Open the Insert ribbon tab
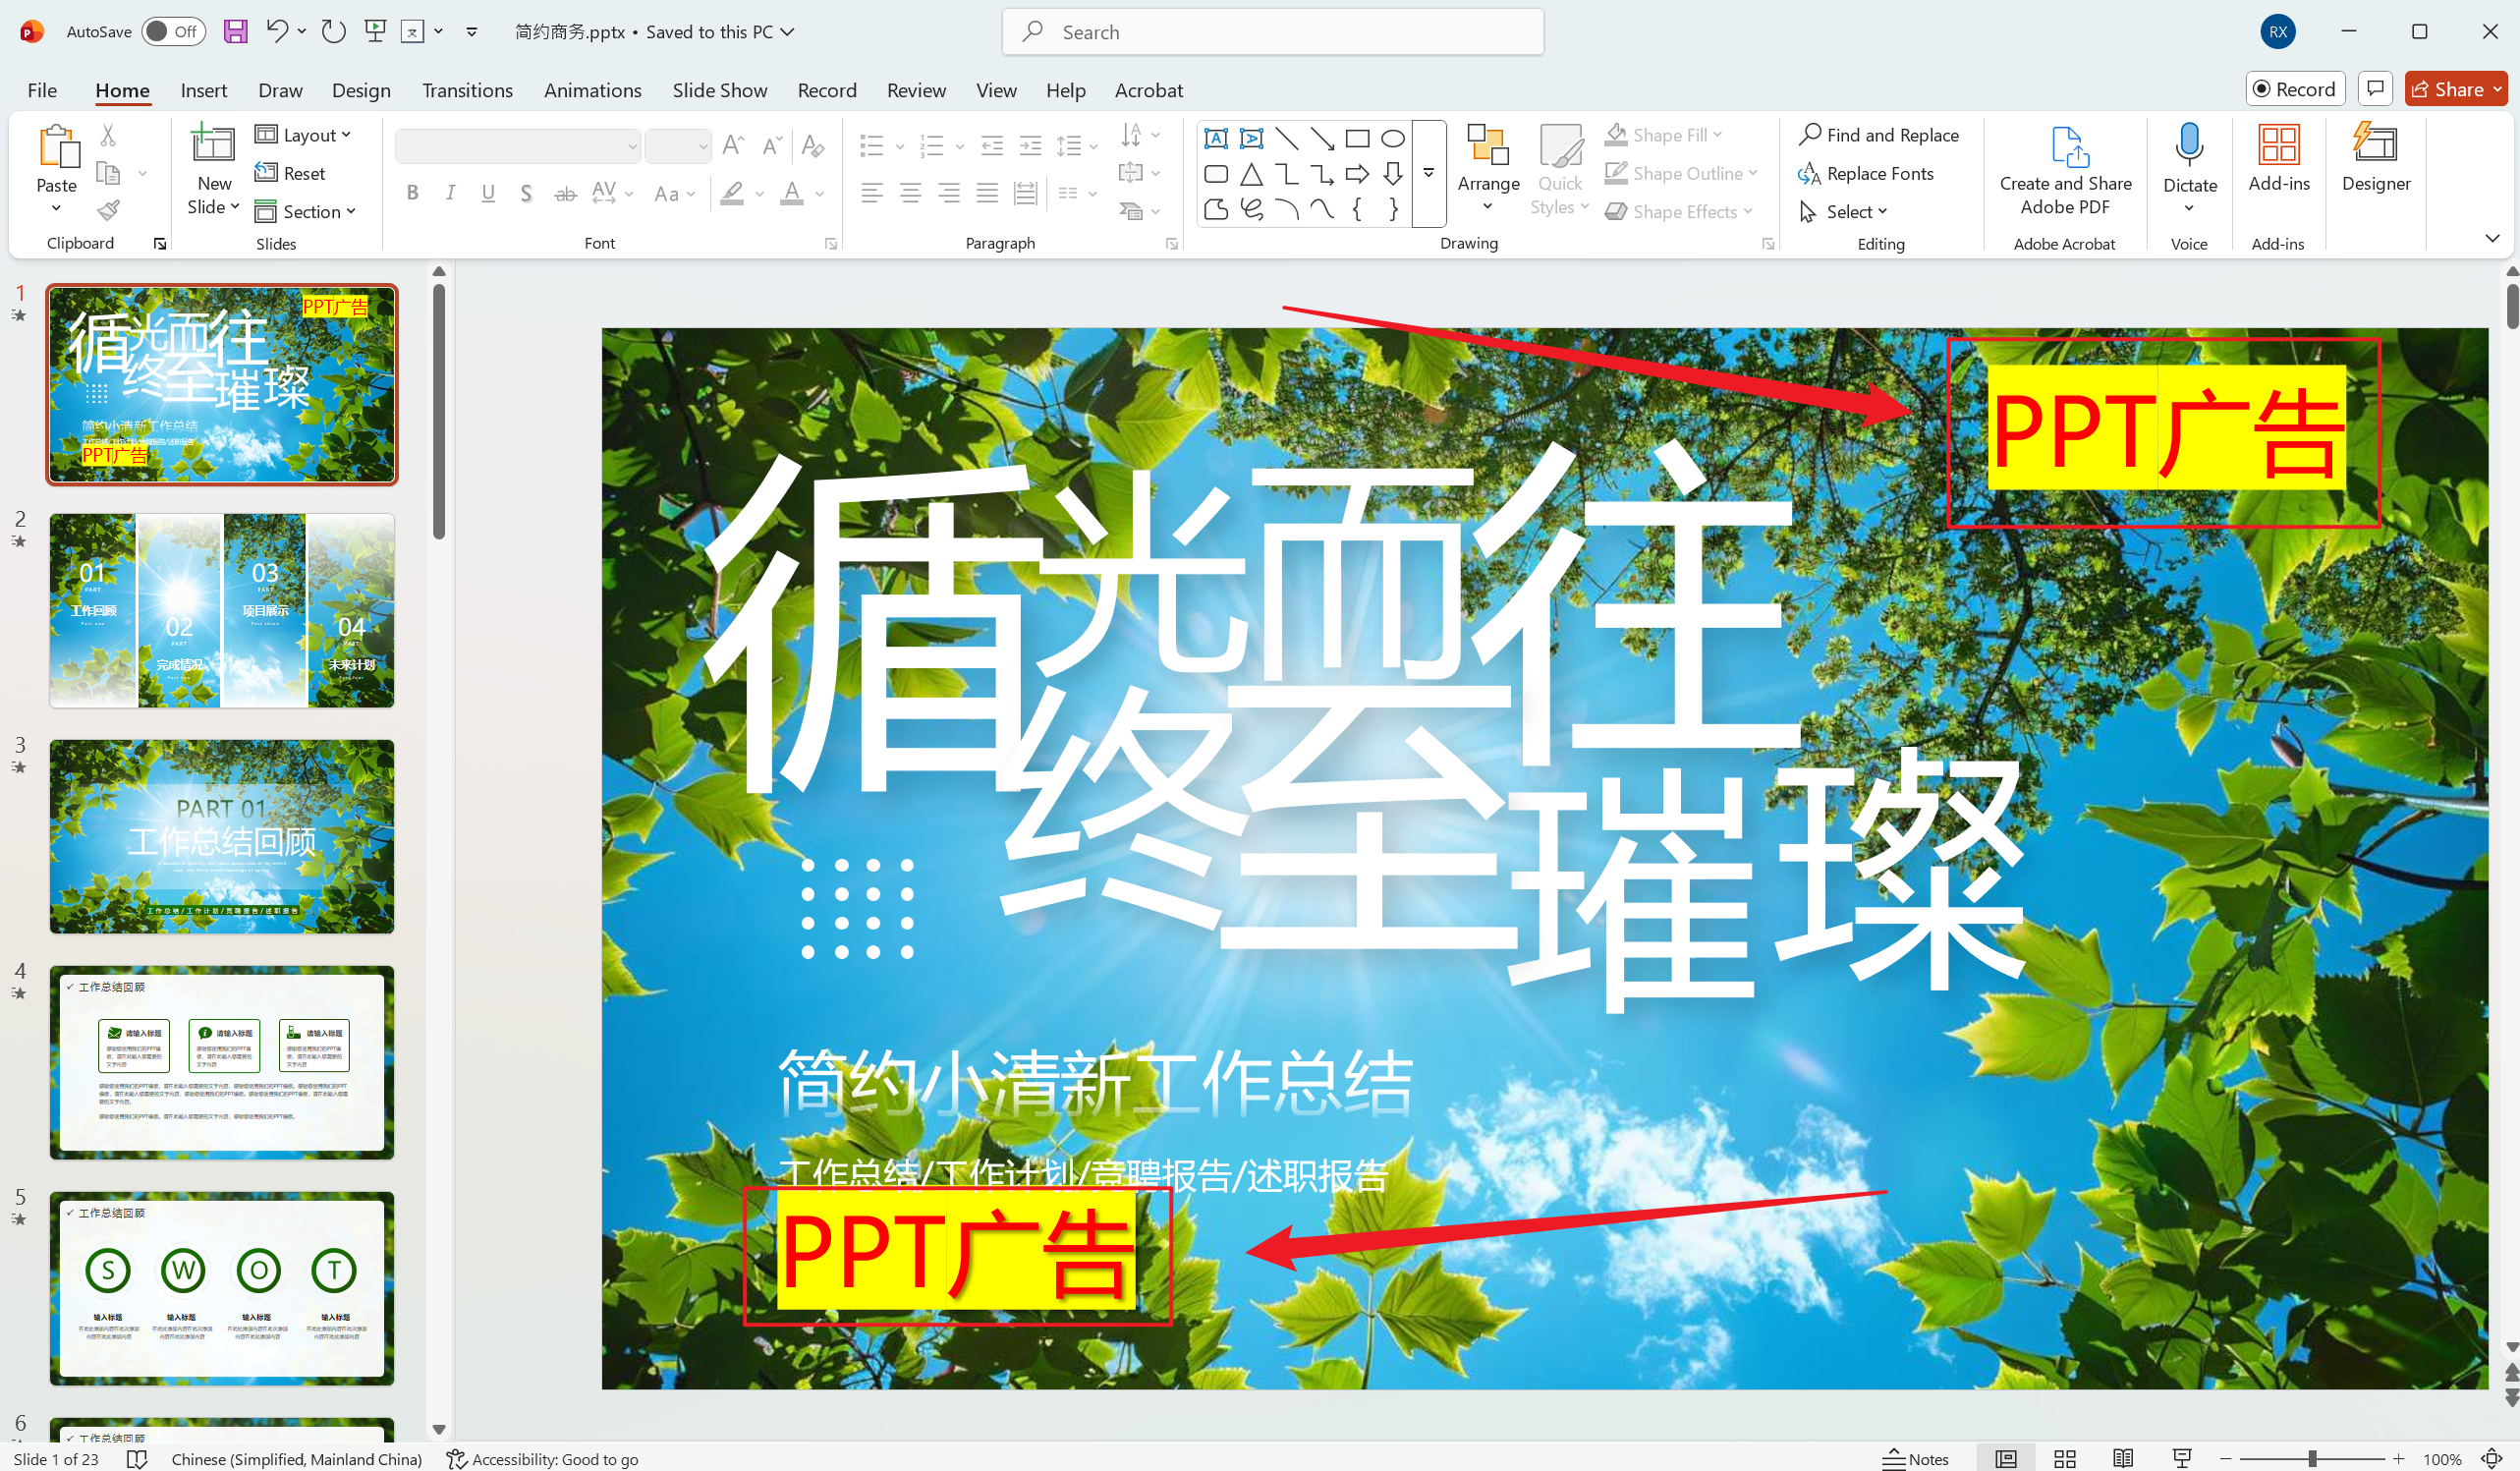The width and height of the screenshot is (2520, 1471). [204, 90]
